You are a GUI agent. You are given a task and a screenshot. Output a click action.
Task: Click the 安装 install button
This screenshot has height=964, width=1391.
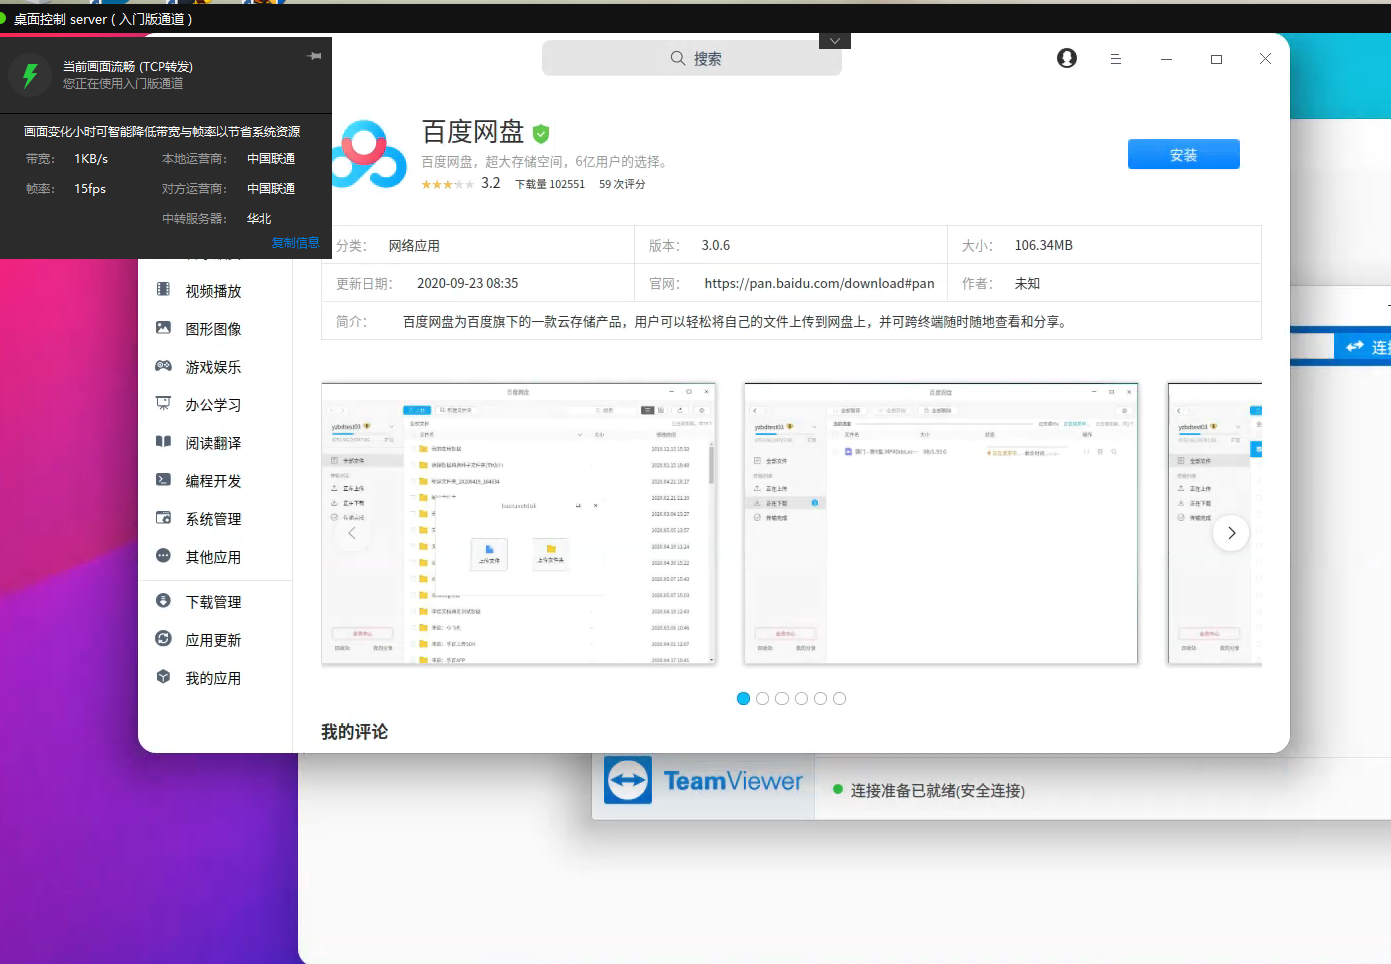pyautogui.click(x=1184, y=154)
